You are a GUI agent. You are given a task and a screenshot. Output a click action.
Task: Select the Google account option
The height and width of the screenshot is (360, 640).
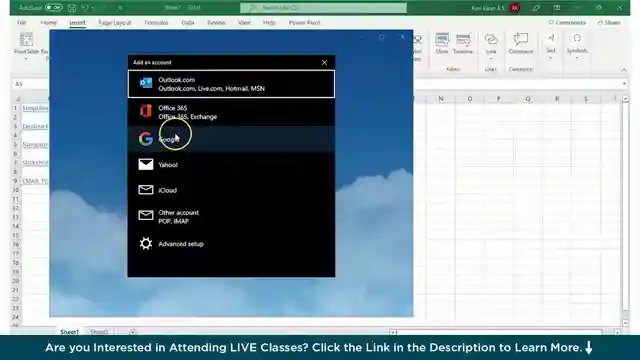pos(231,139)
